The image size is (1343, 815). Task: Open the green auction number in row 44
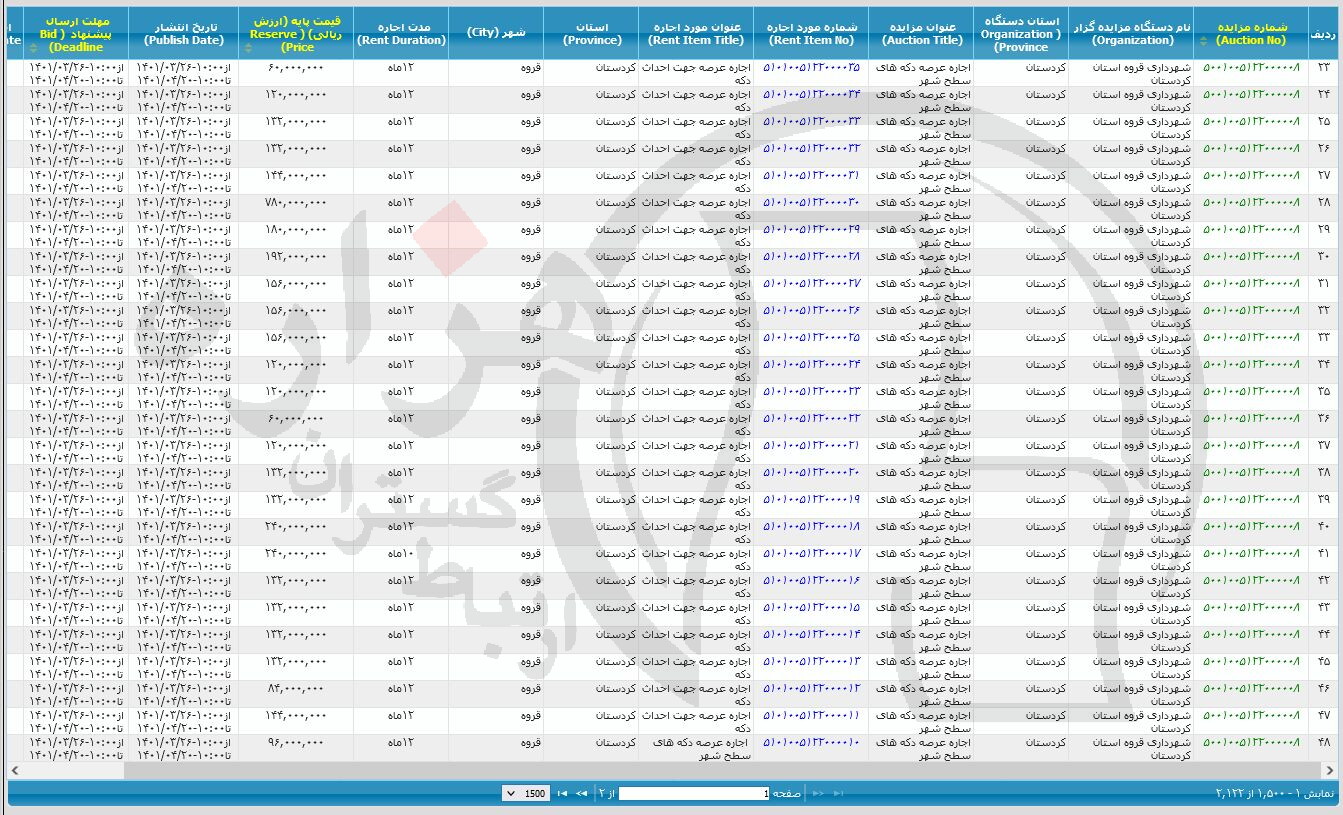click(1251, 635)
